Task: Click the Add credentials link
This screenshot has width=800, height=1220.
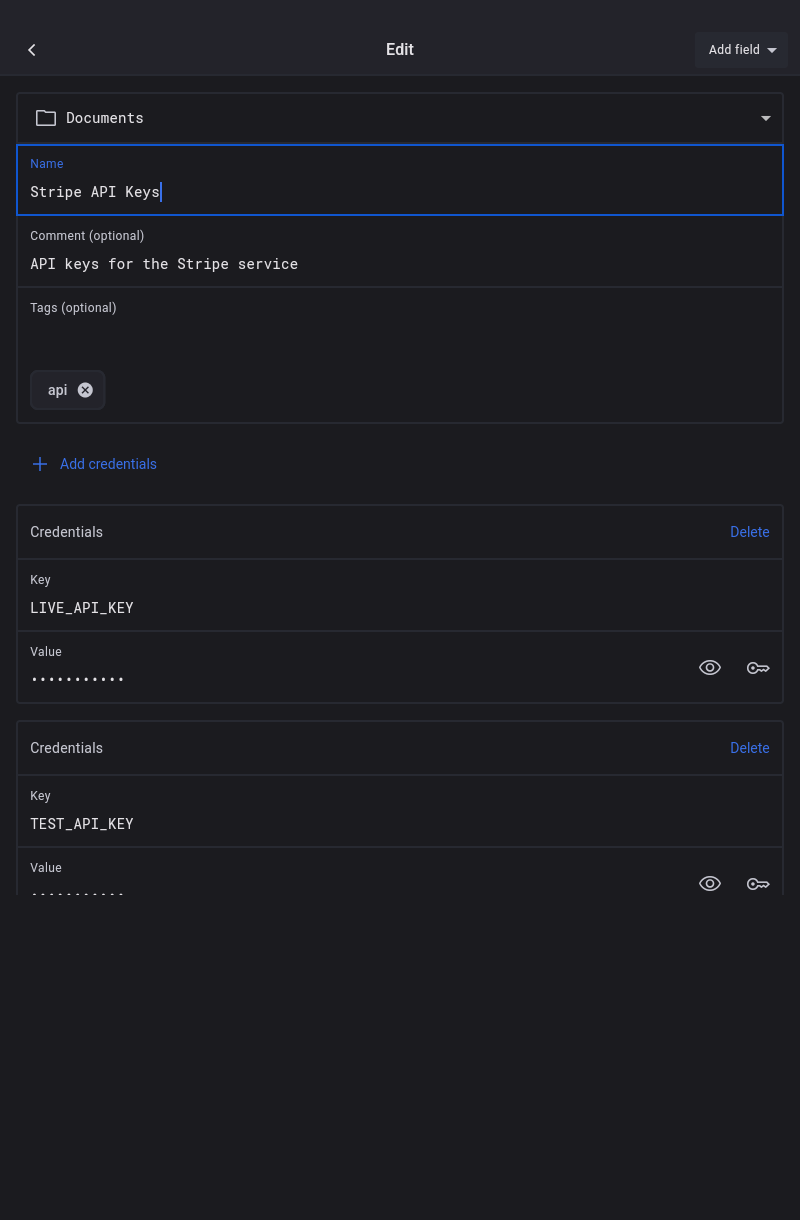Action: [x=108, y=464]
